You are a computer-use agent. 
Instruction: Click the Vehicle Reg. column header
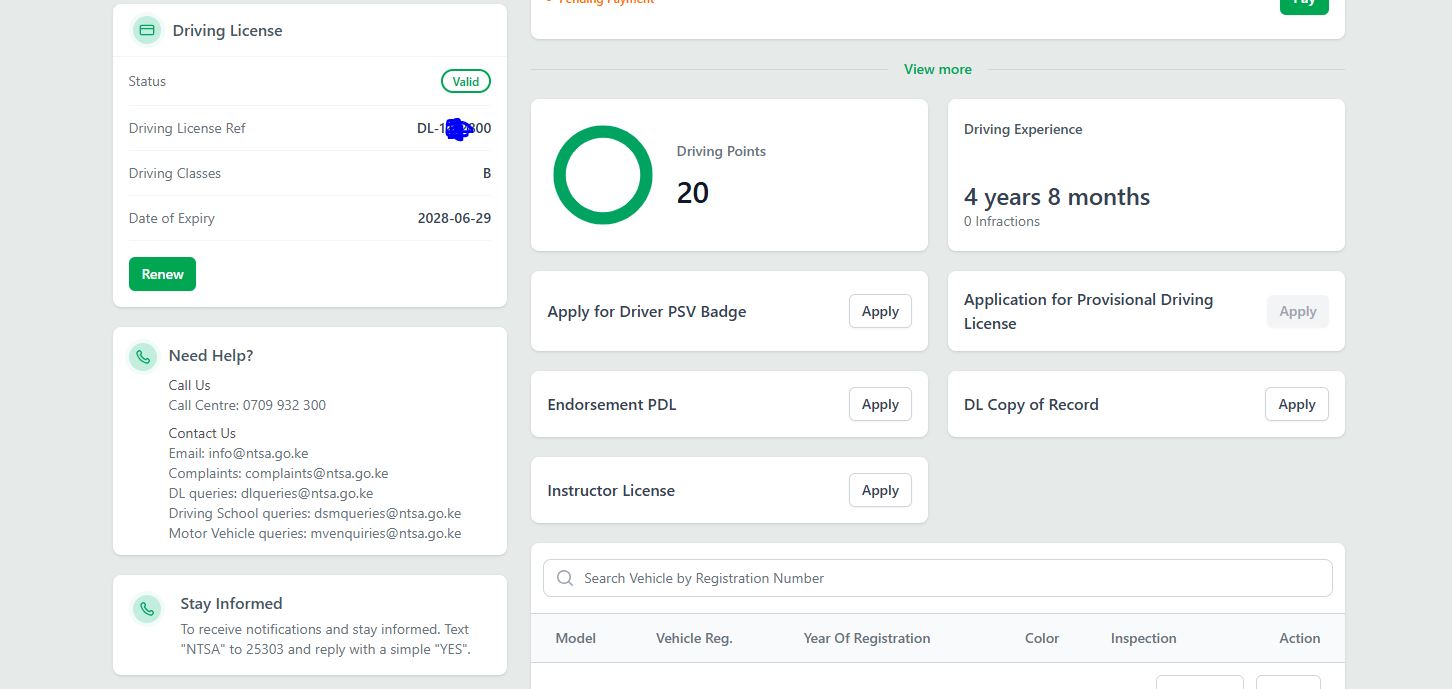click(x=694, y=638)
